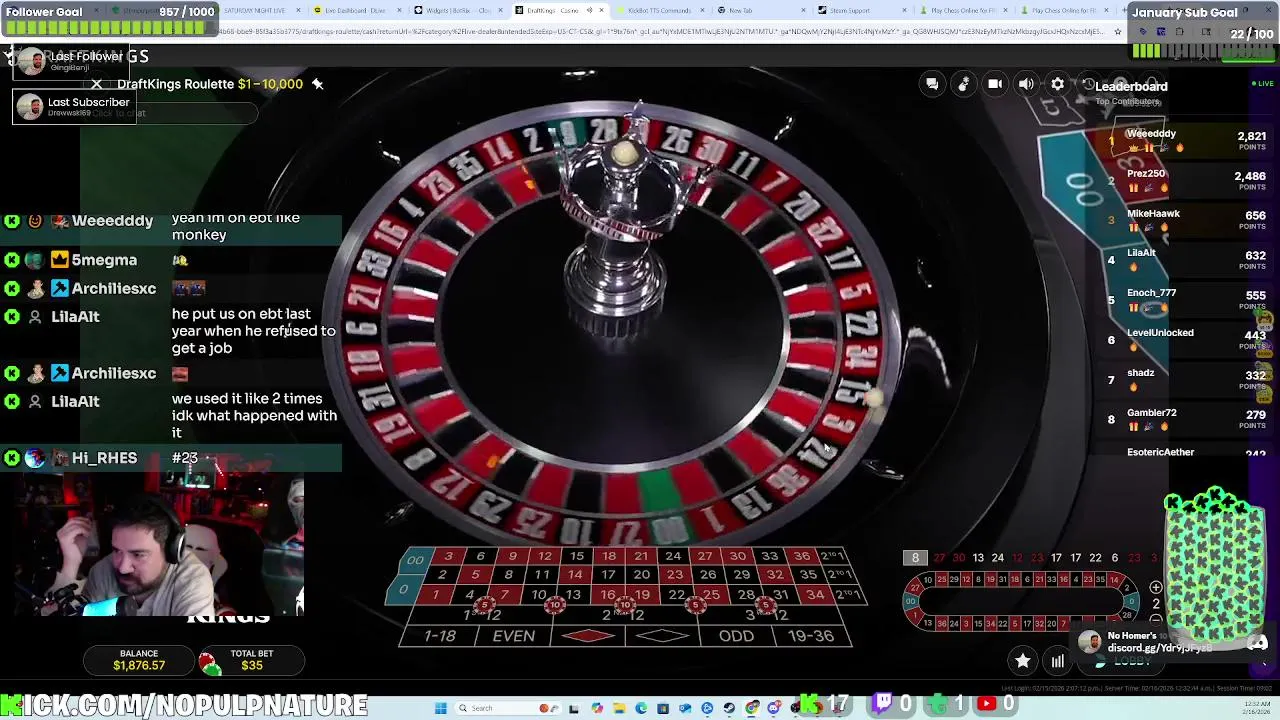The image size is (1280, 720).
Task: Open the tip dealer icon
Action: click(x=964, y=84)
